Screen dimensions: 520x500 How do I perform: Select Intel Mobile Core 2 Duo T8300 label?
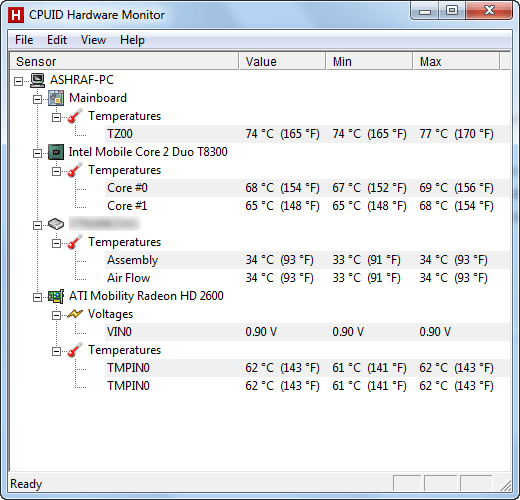coord(148,152)
